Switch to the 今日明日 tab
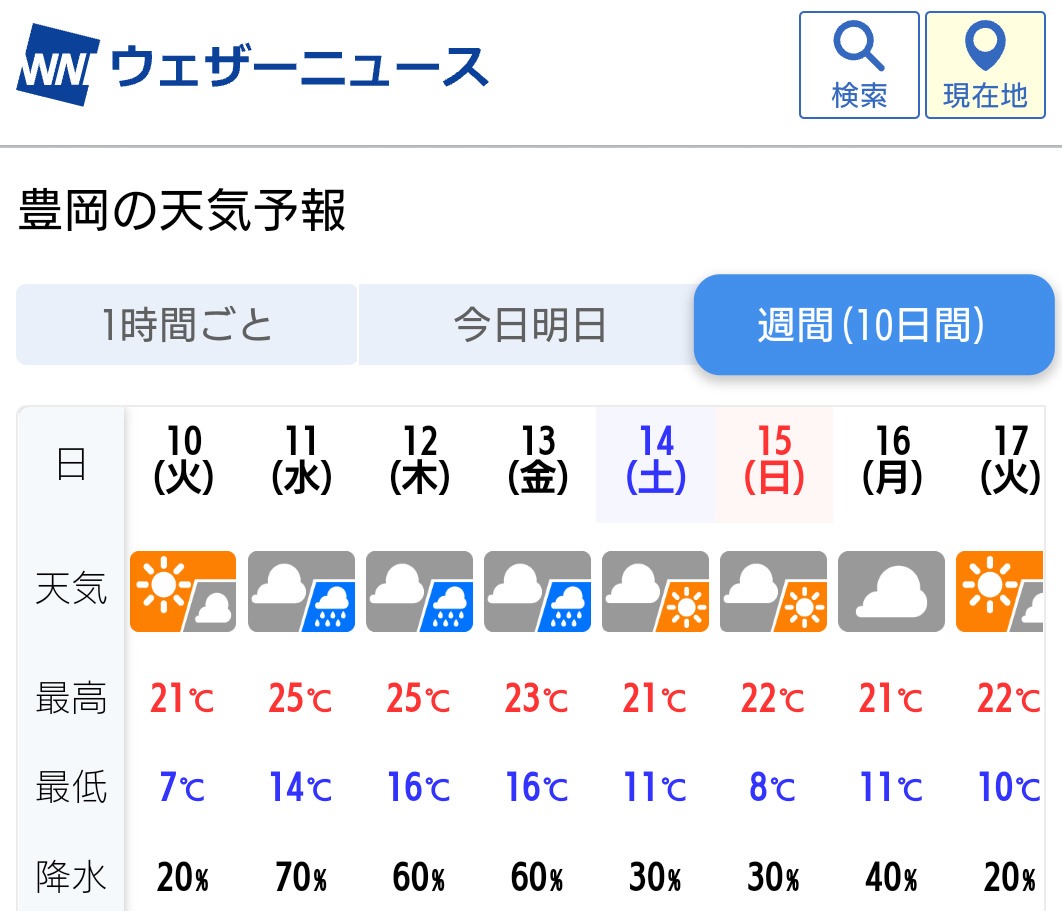The image size is (1062, 911). [529, 324]
